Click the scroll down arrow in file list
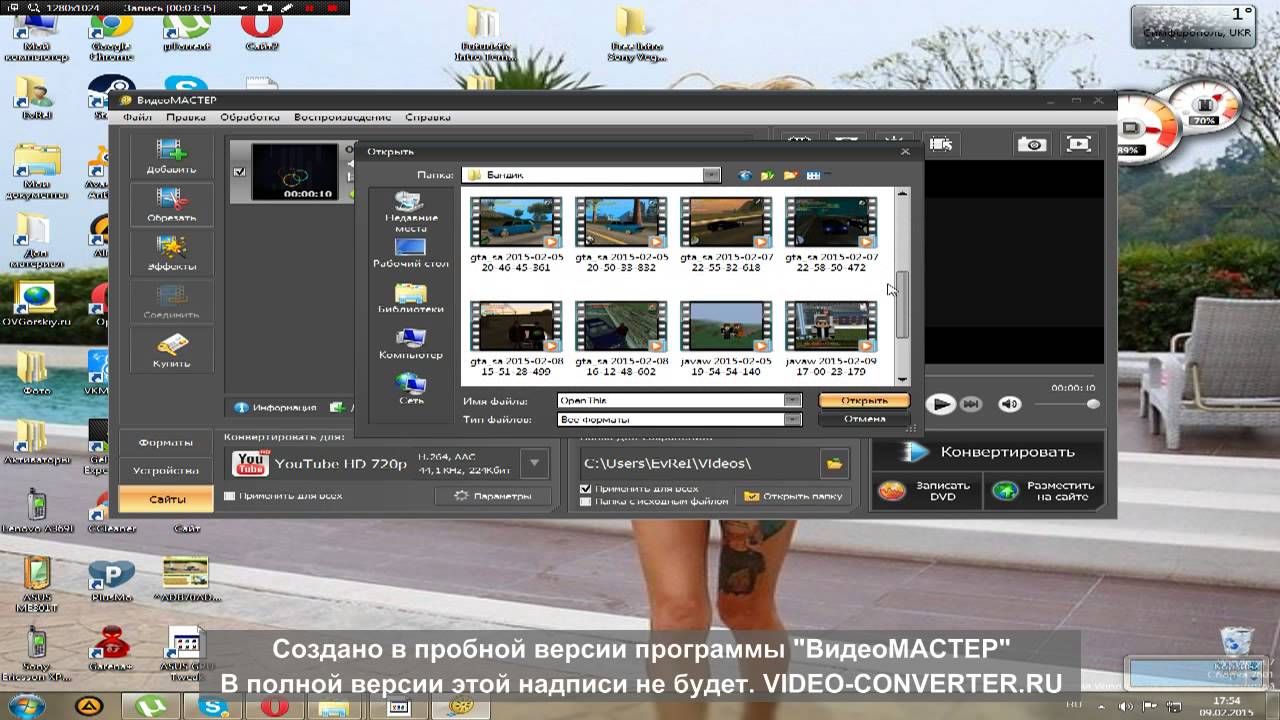The height and width of the screenshot is (720, 1280). (x=901, y=379)
